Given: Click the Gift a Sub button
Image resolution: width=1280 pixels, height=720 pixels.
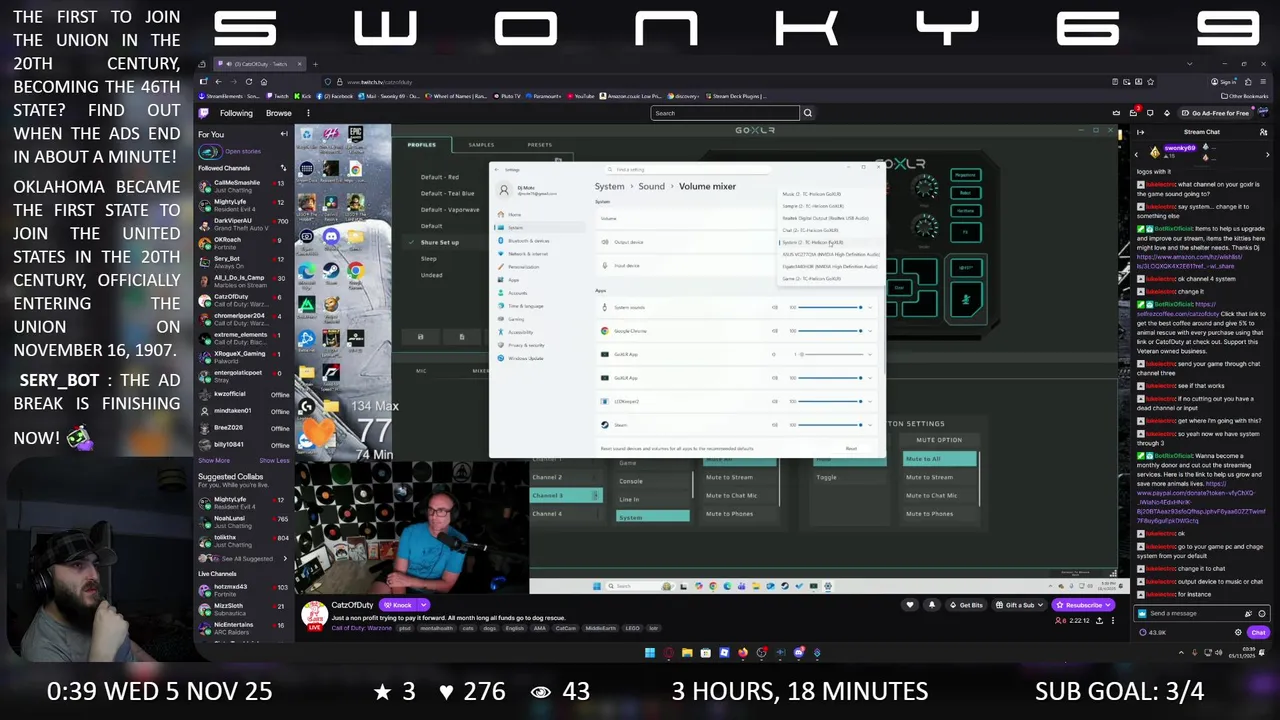Looking at the screenshot, I should click(x=1019, y=605).
